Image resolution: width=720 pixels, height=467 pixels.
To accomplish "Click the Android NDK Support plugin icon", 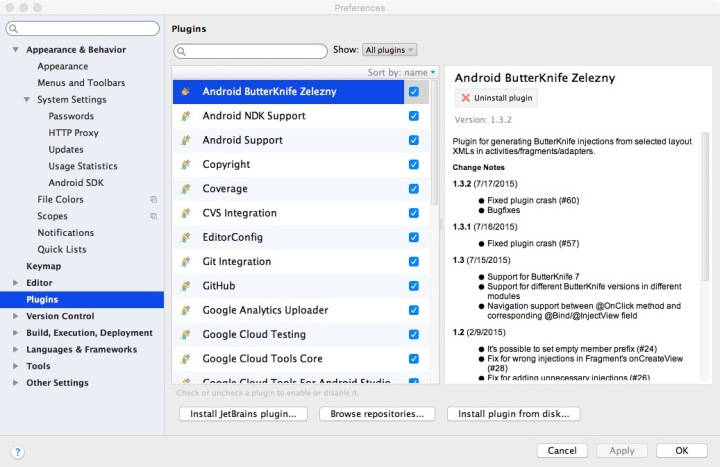I will pyautogui.click(x=186, y=116).
